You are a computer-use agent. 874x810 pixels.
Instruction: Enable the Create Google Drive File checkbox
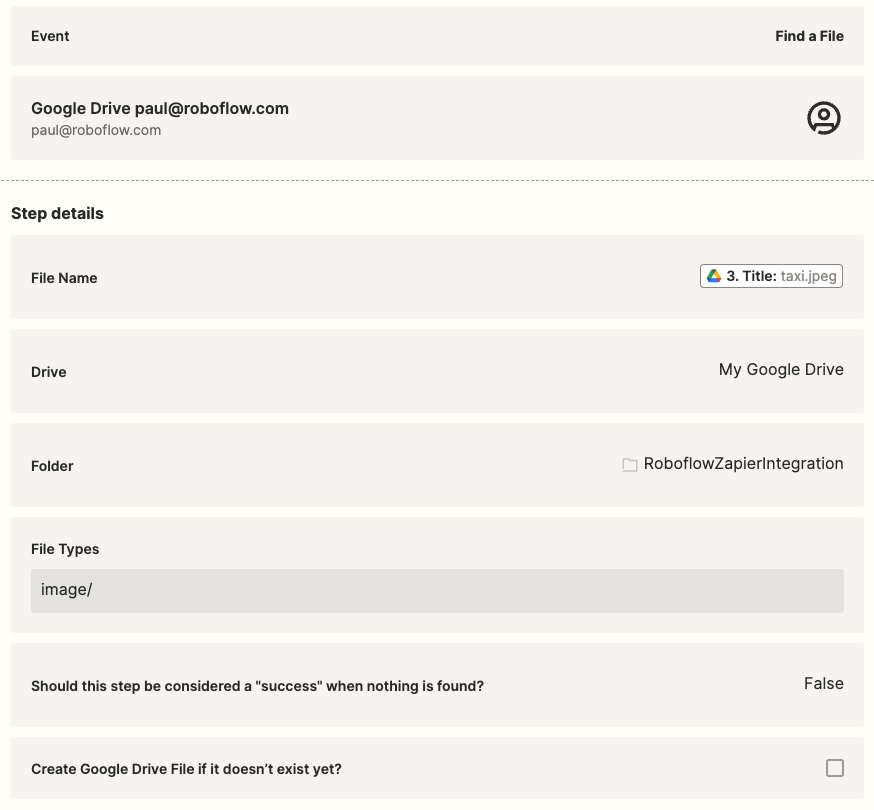point(835,768)
